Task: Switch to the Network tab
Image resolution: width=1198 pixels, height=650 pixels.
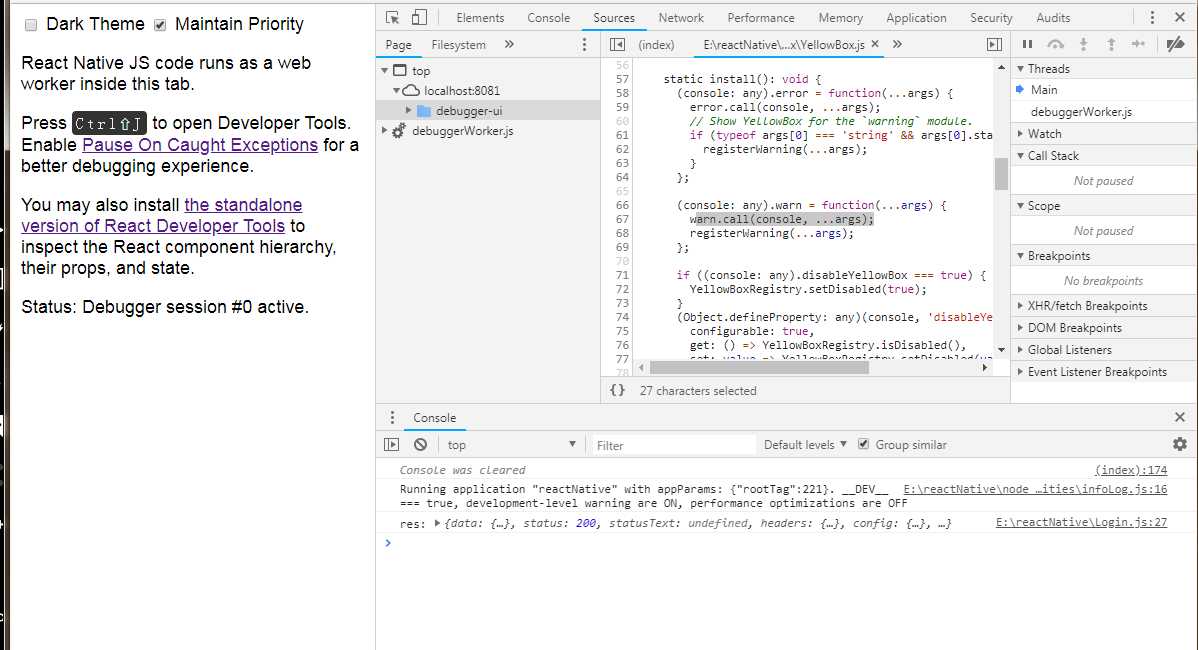Action: click(681, 18)
